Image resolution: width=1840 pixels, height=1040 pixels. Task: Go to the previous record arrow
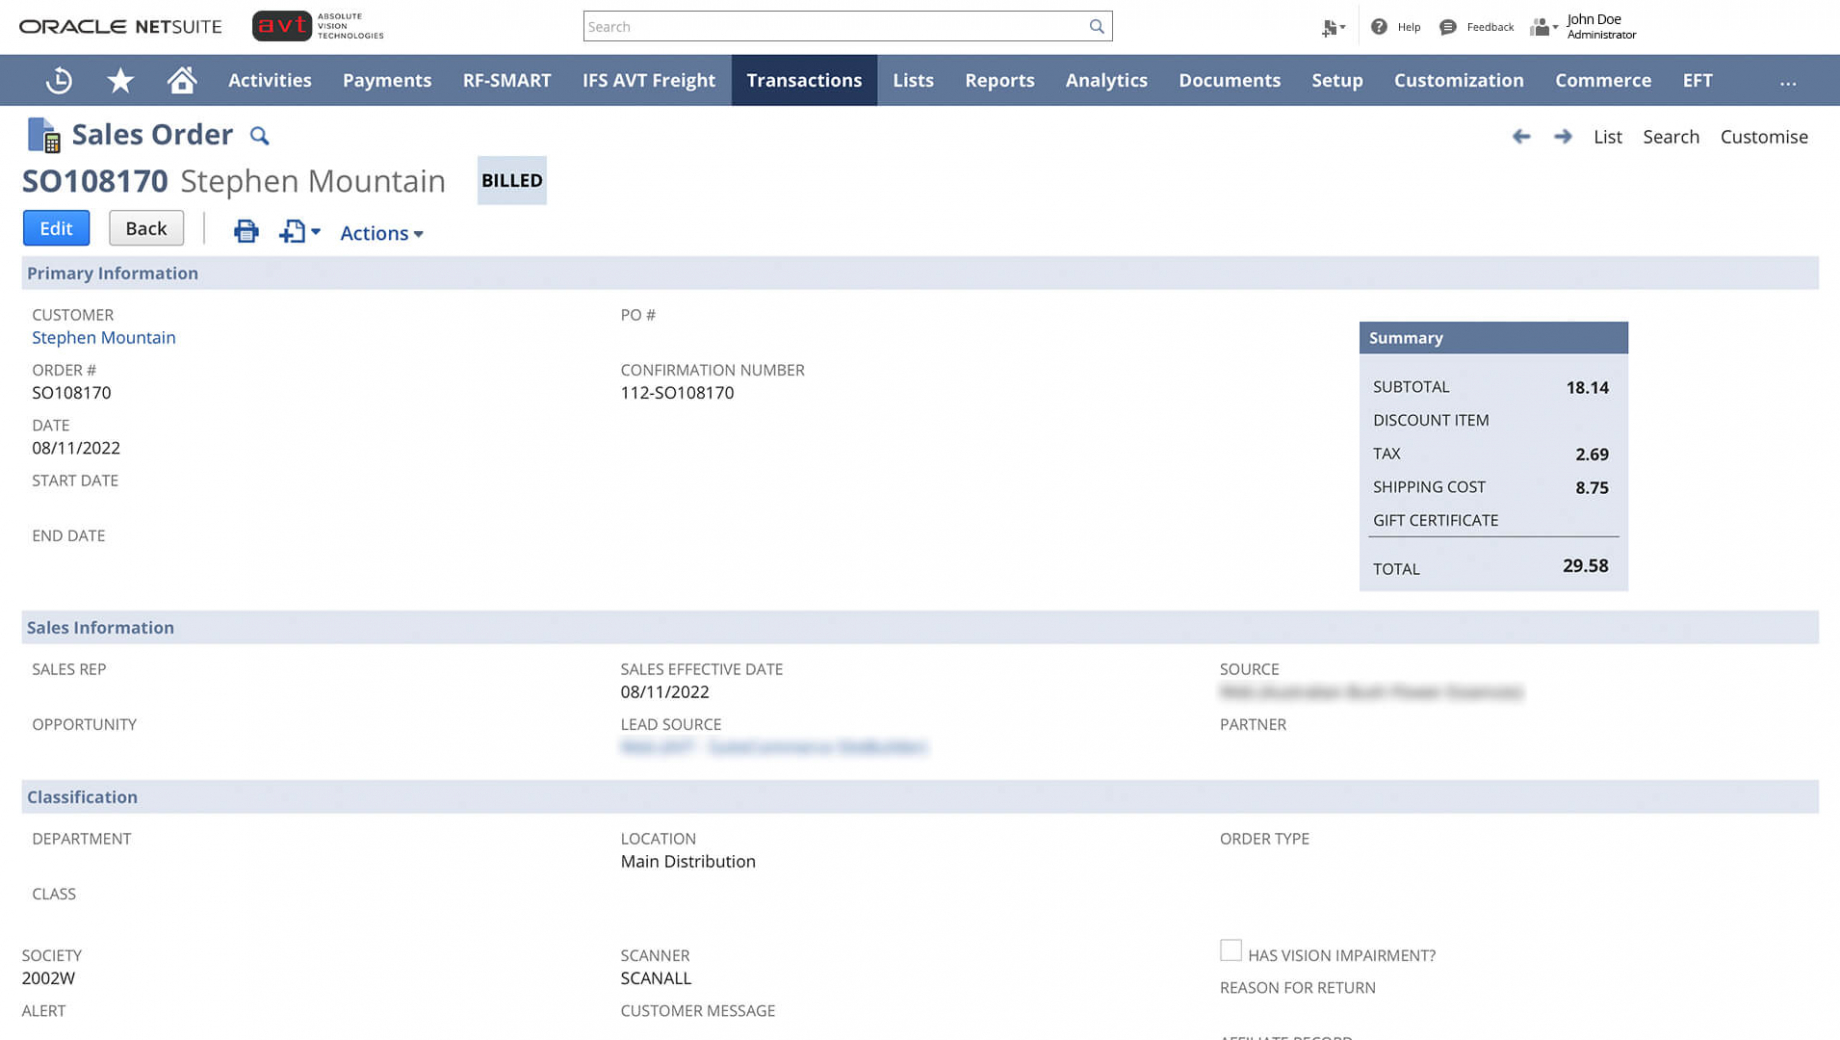coord(1521,136)
